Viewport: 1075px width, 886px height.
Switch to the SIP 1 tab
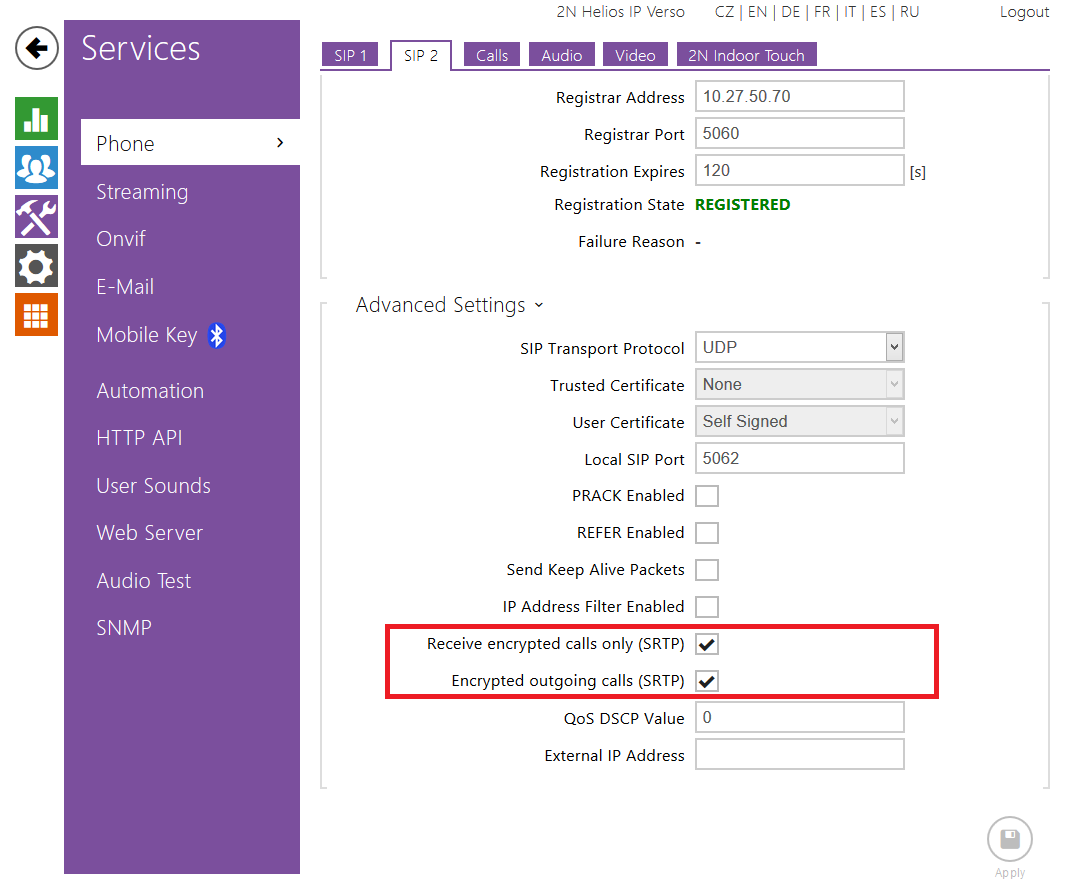[350, 56]
